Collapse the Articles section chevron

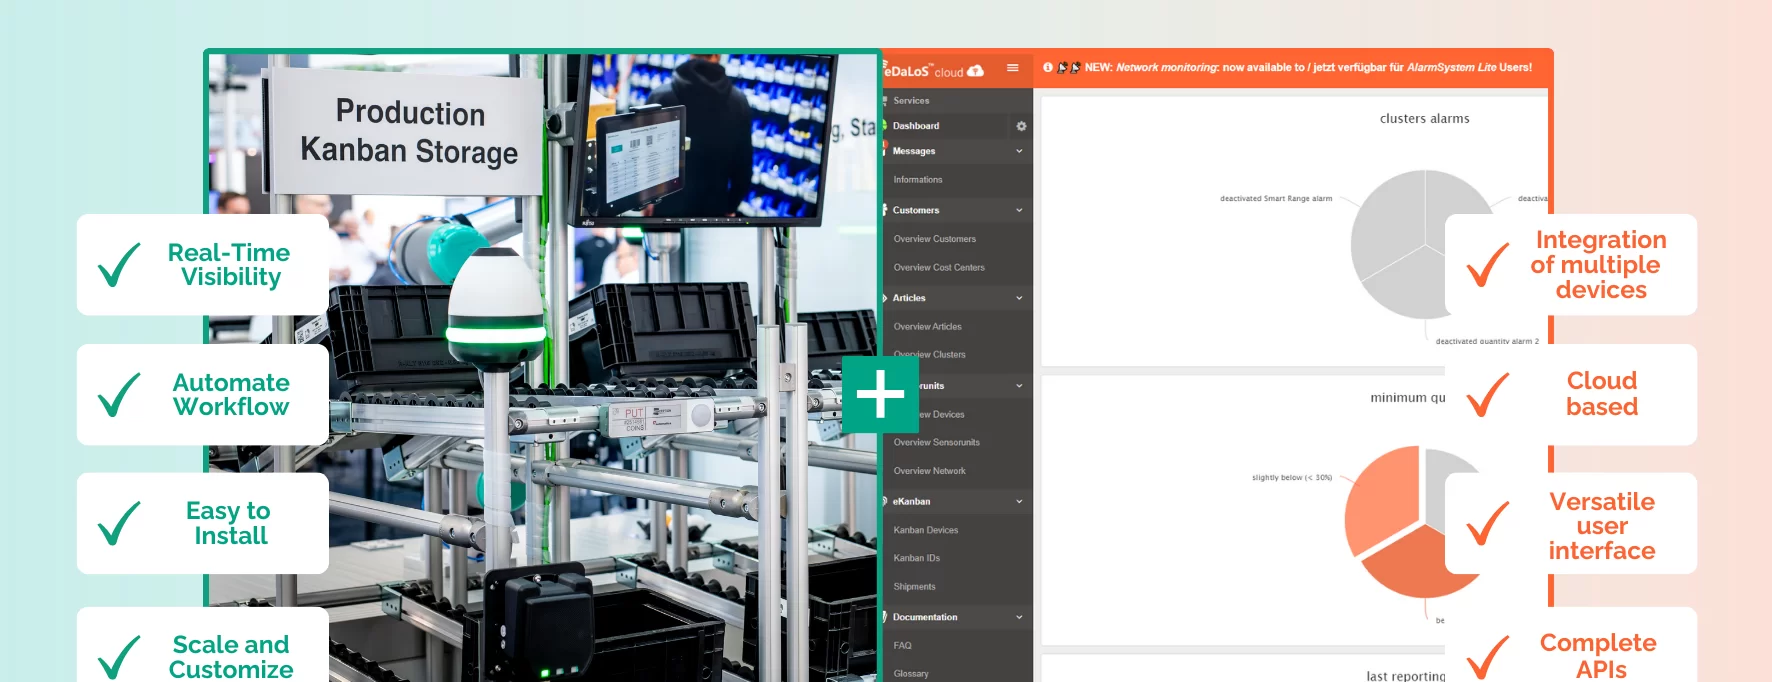pos(1019,298)
